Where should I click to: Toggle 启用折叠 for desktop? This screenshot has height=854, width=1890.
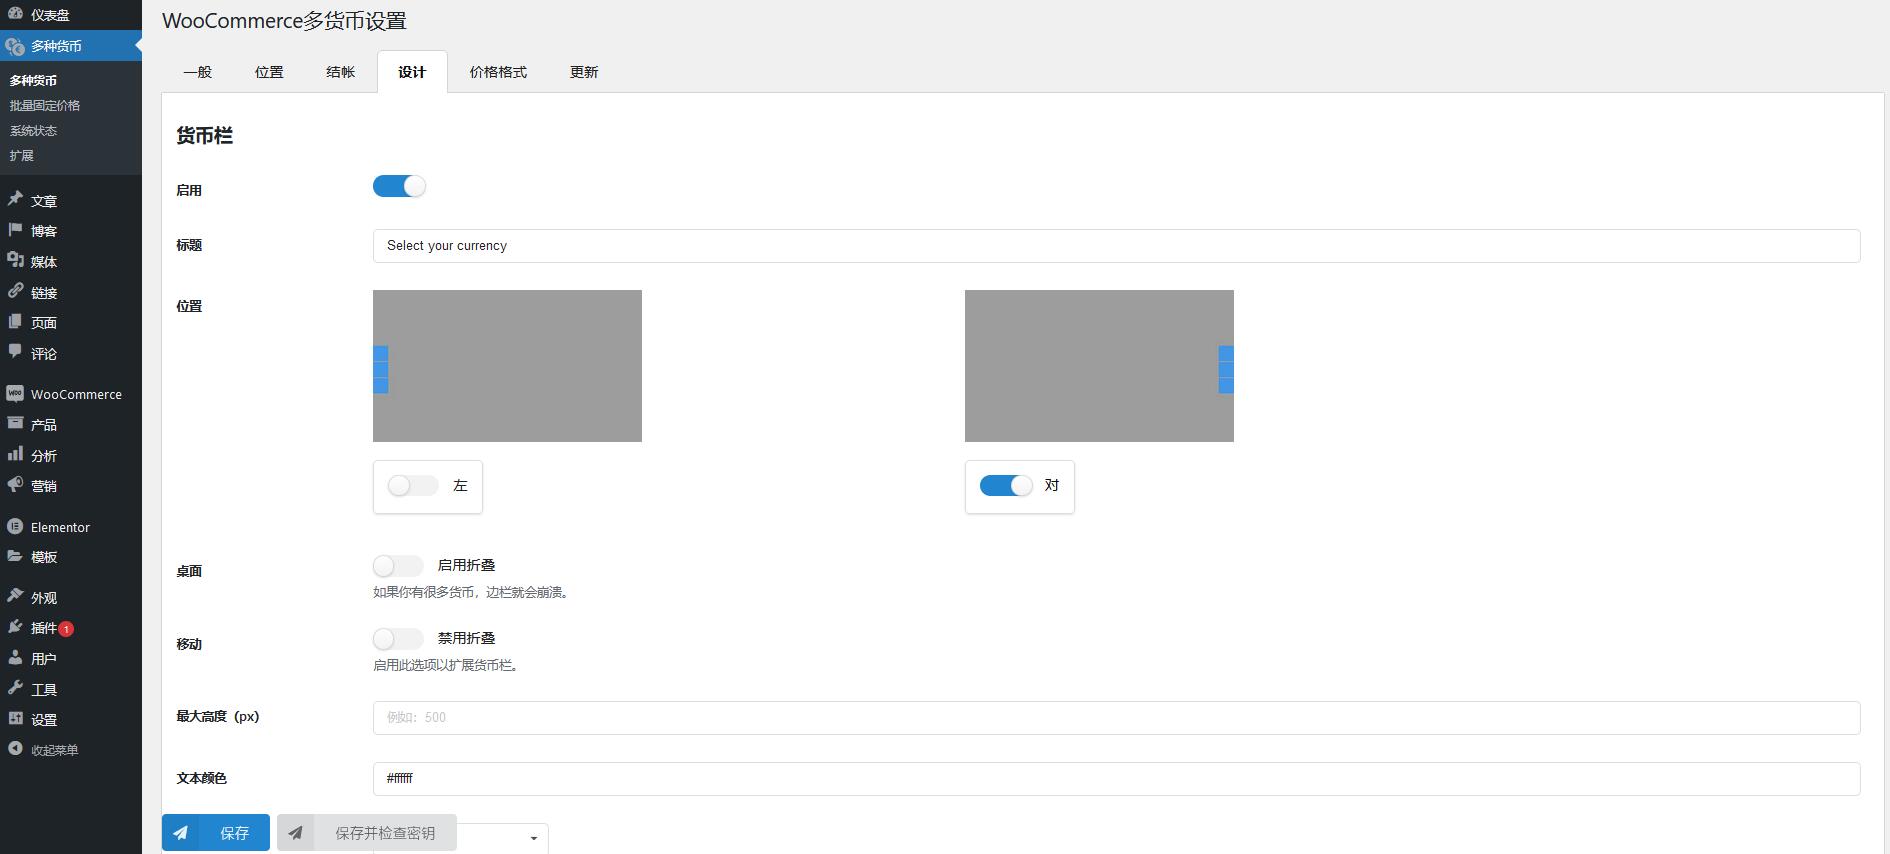pyautogui.click(x=397, y=566)
